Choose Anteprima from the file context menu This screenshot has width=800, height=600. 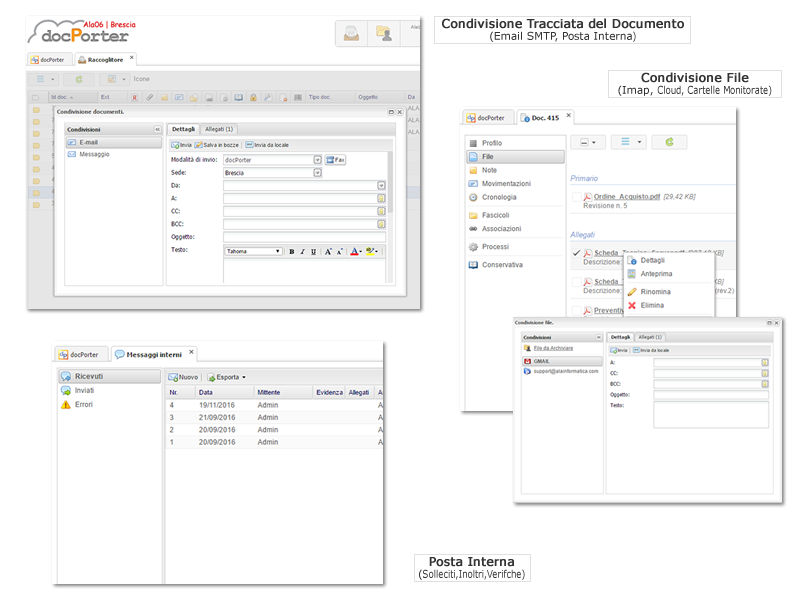click(x=668, y=274)
